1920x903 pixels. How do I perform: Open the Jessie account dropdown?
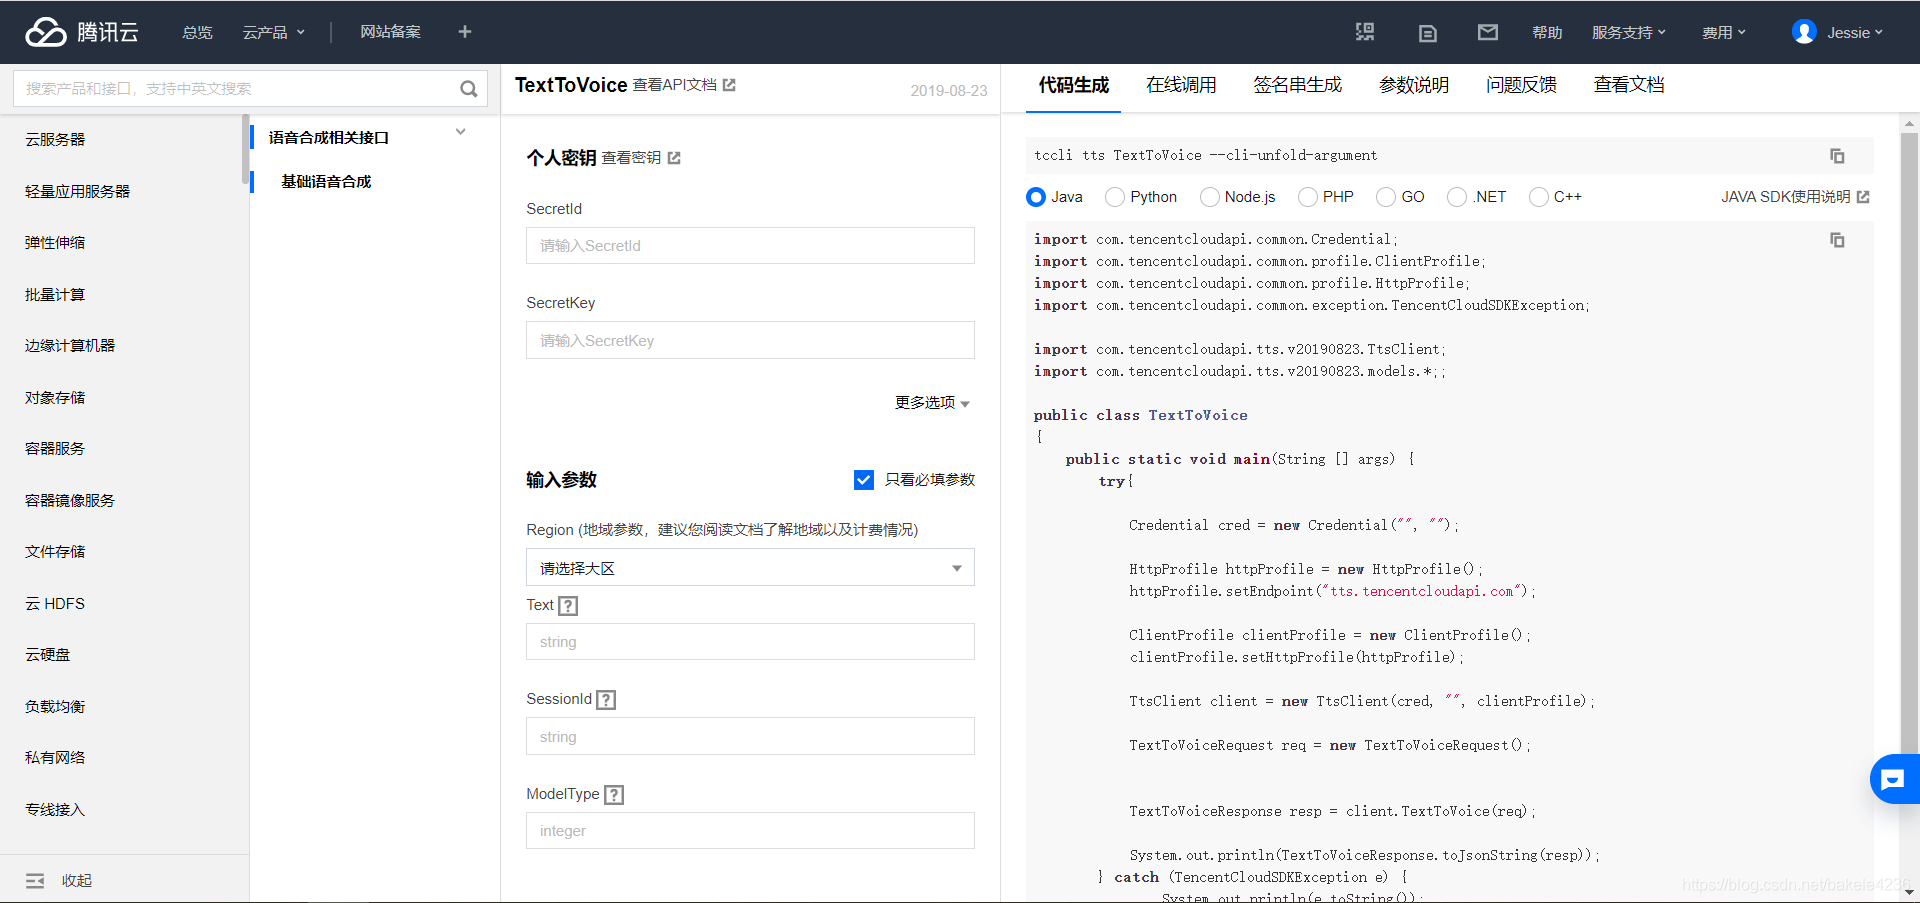[x=1855, y=32]
